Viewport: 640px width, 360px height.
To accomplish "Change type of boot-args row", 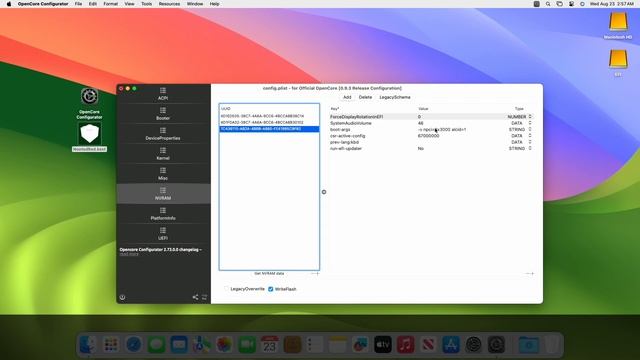I will pos(530,129).
